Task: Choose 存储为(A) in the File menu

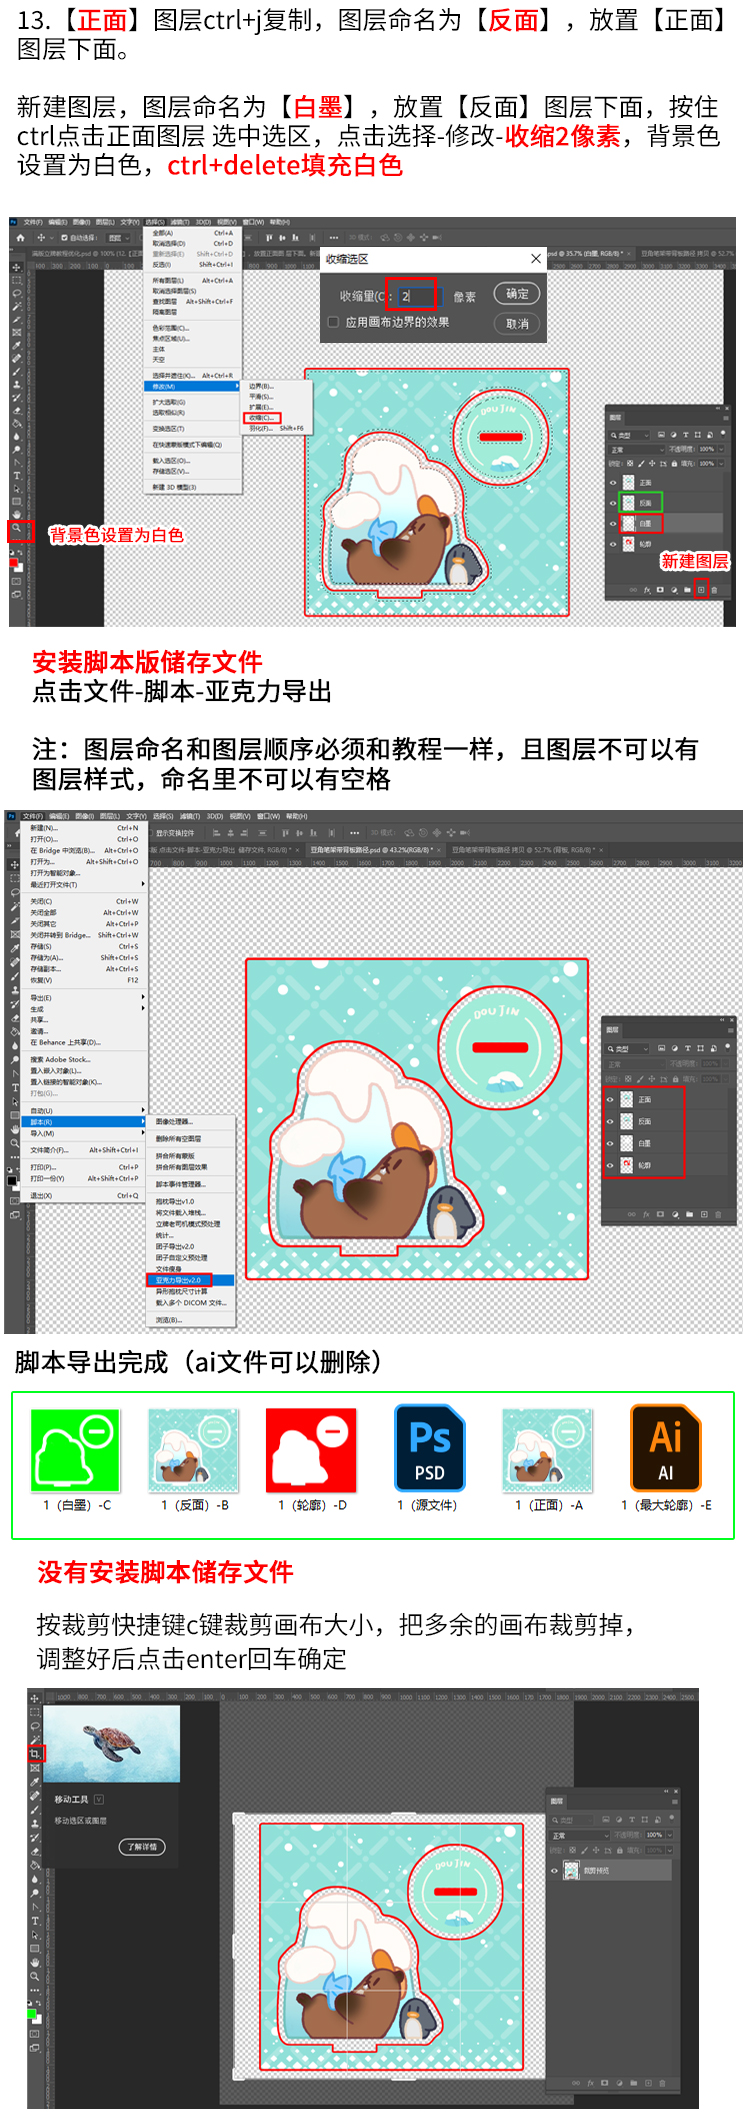Action: (x=85, y=957)
